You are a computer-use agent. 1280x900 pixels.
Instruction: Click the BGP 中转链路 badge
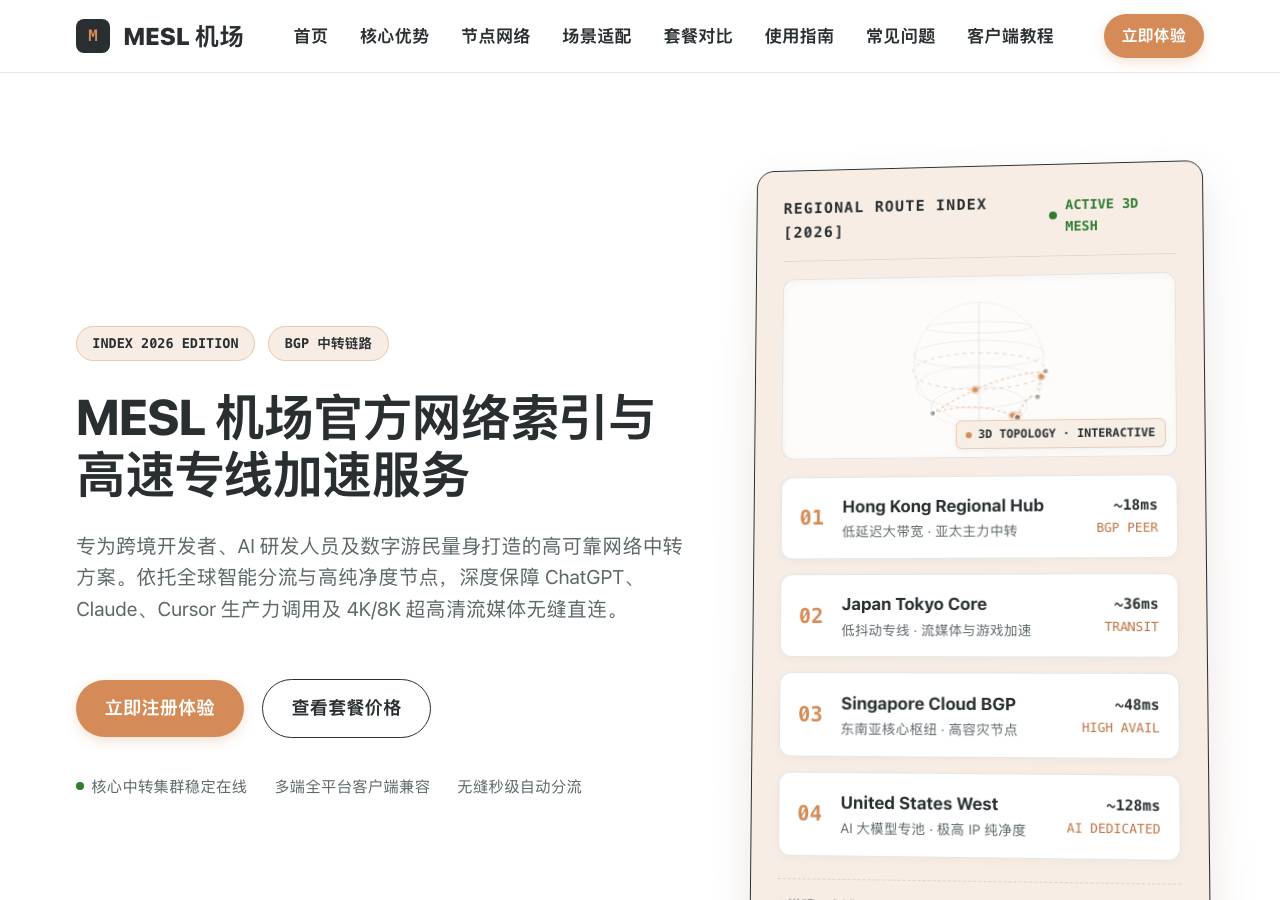click(328, 343)
